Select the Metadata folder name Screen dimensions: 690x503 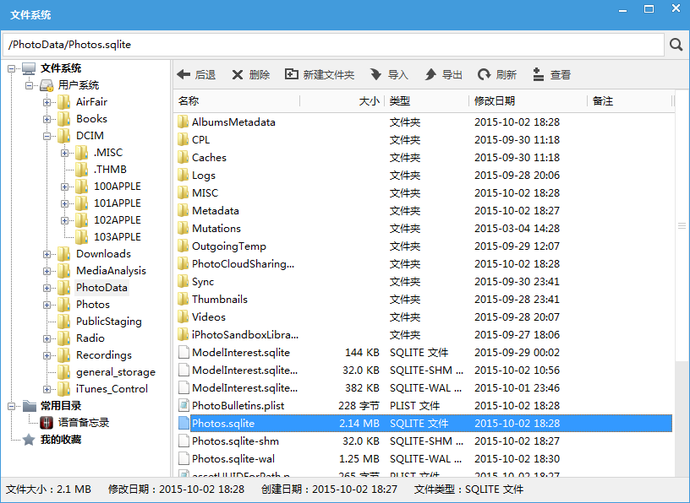[215, 211]
